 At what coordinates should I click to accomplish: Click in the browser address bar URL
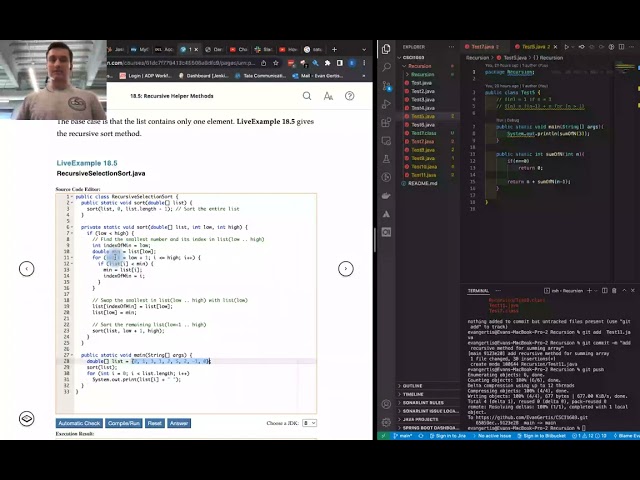coord(182,63)
